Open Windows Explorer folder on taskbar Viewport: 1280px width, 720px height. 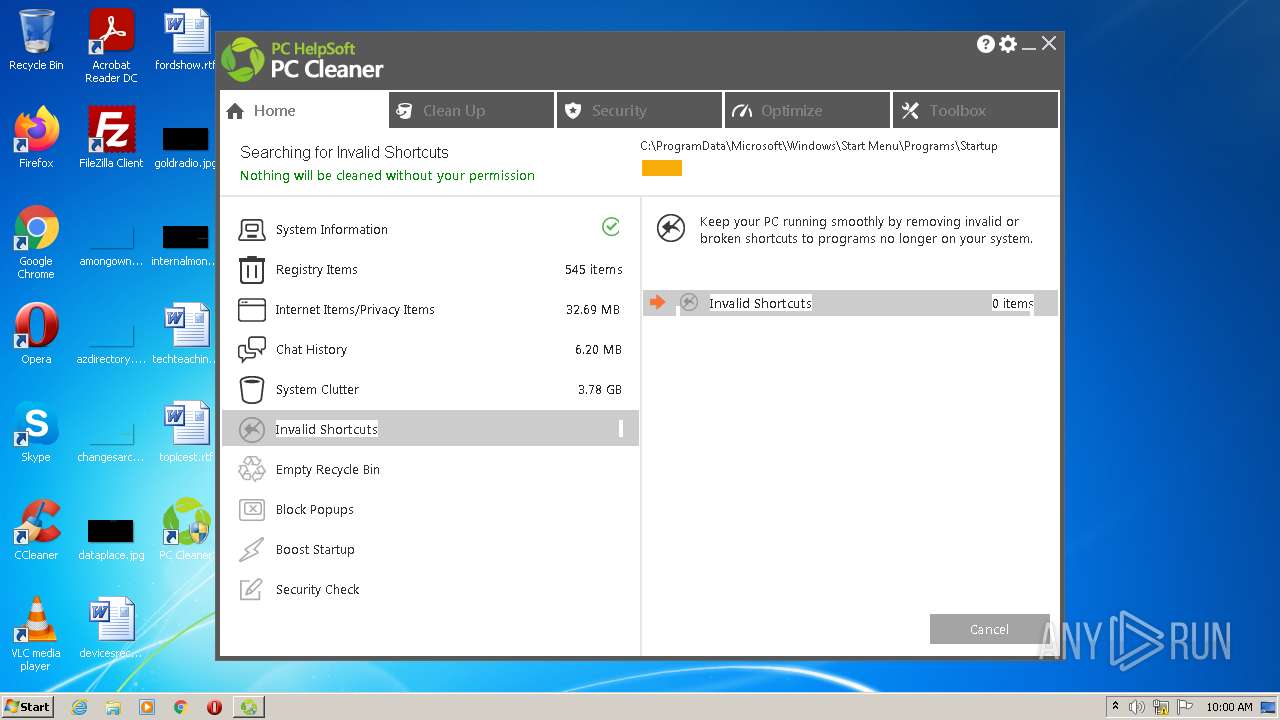click(113, 707)
